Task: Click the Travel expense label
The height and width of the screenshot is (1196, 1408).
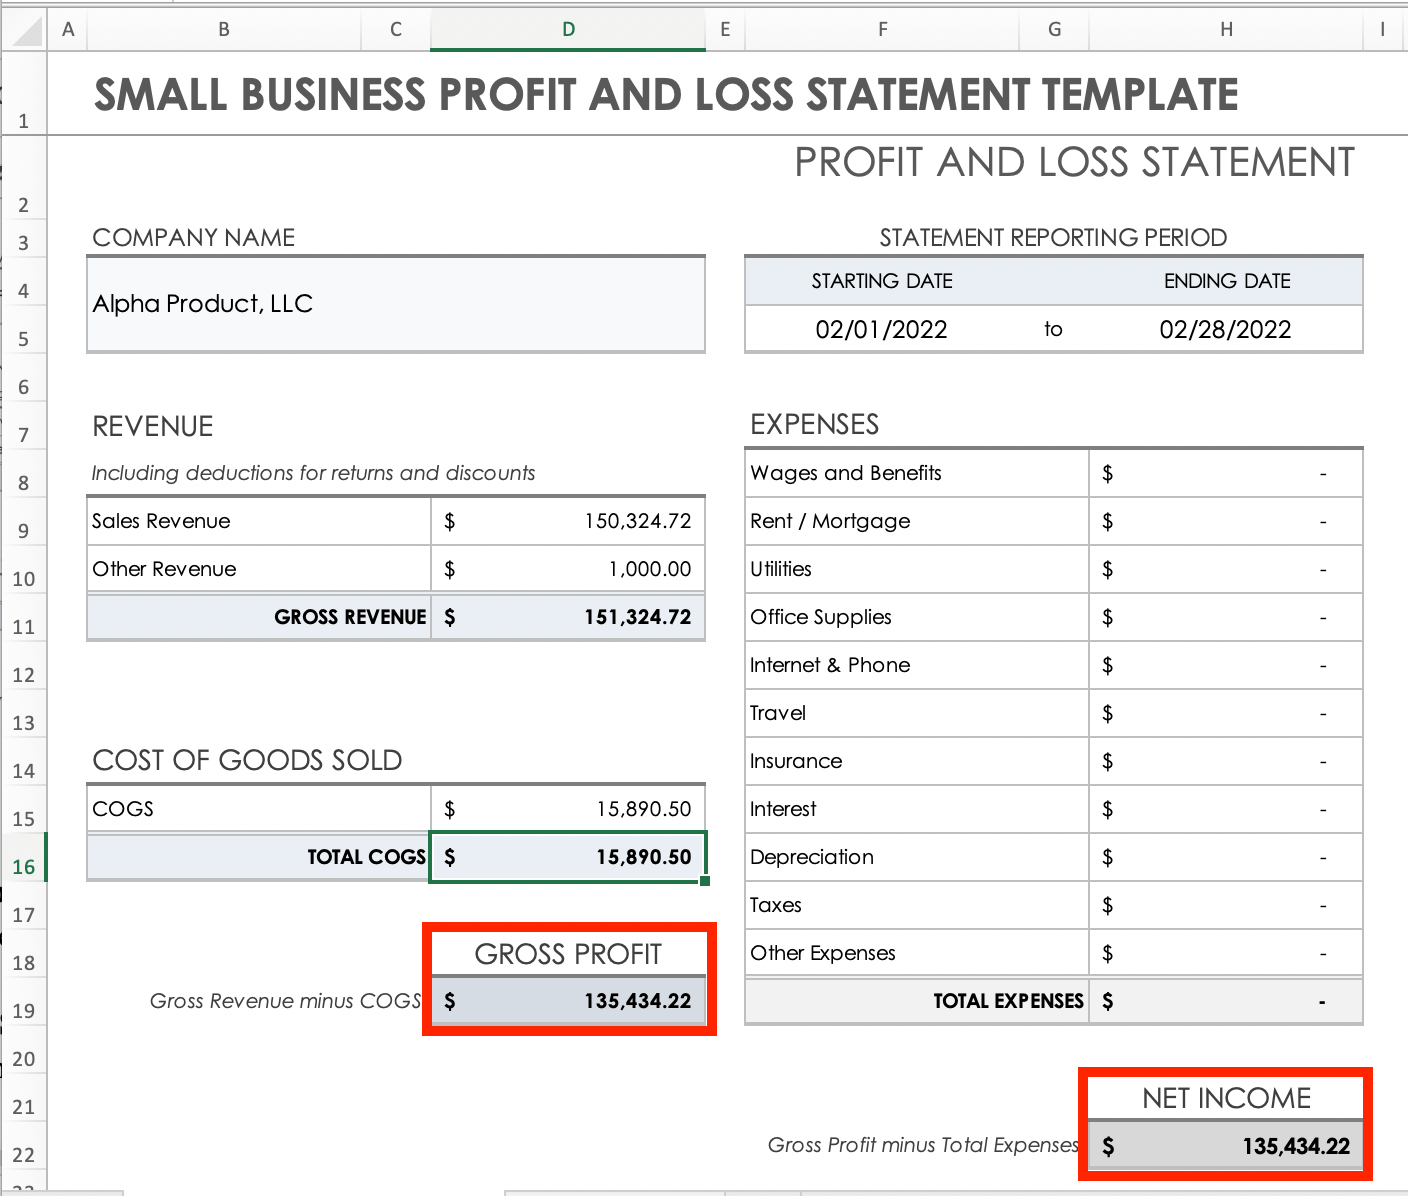Action: pos(778,713)
